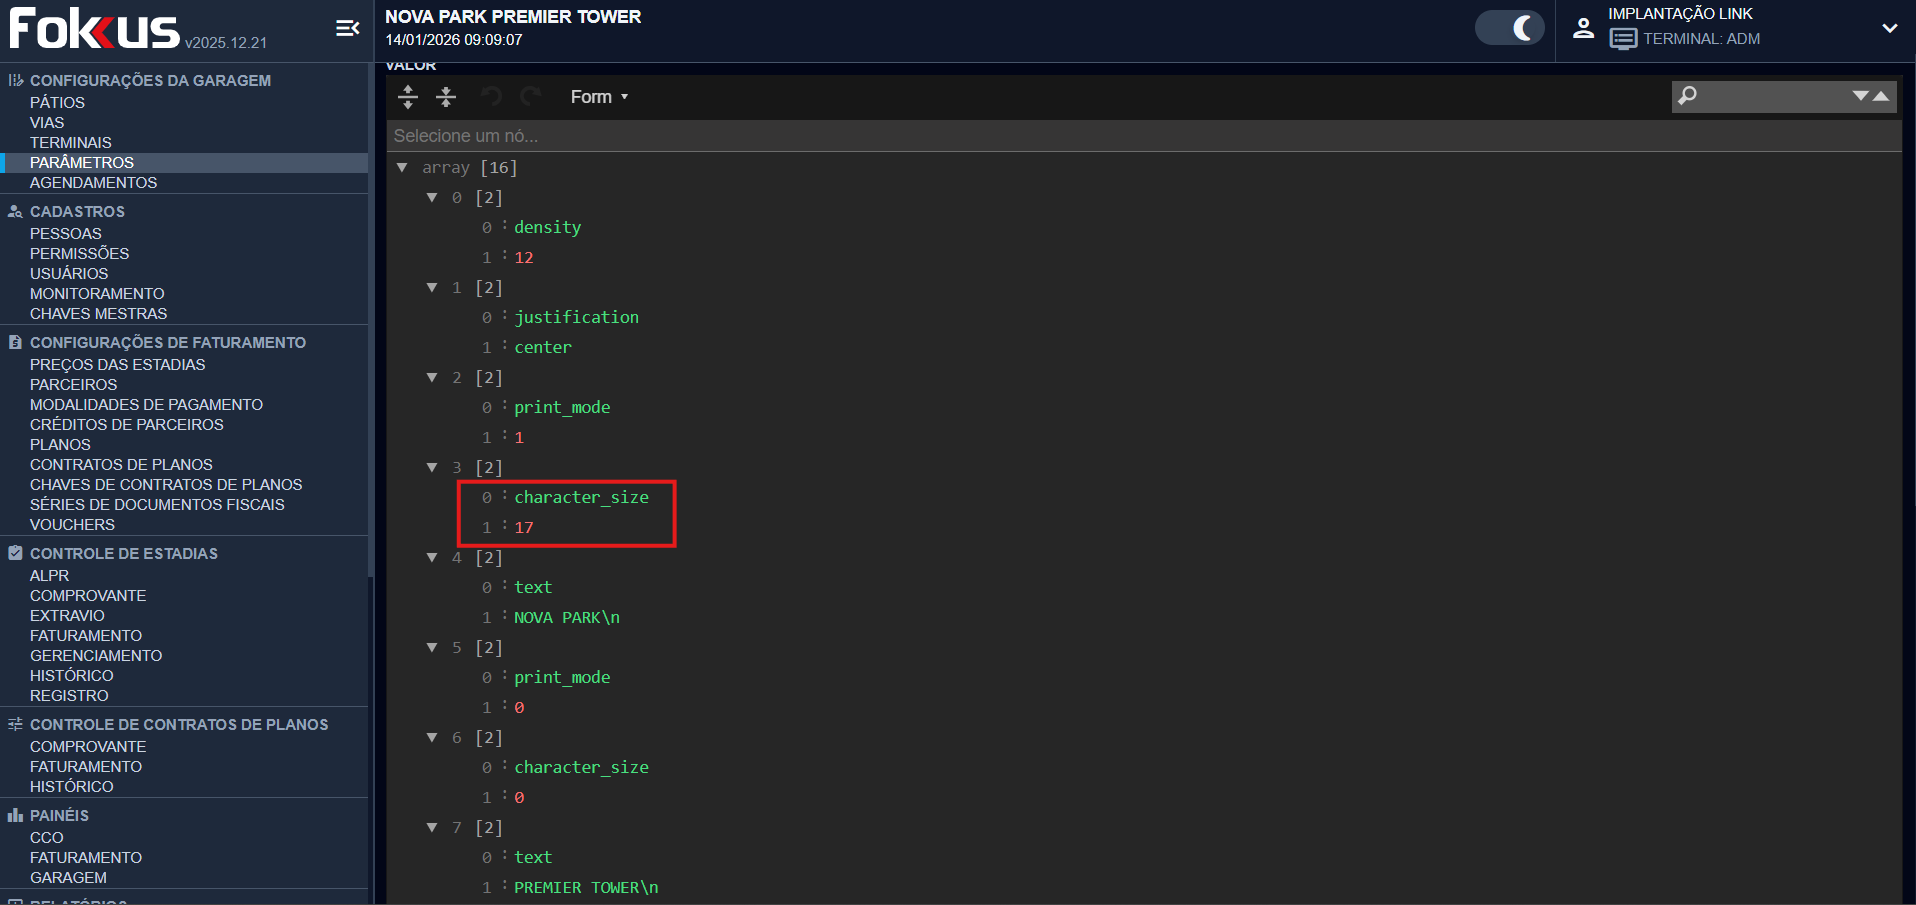Open the user account chevron menu

(x=1889, y=29)
